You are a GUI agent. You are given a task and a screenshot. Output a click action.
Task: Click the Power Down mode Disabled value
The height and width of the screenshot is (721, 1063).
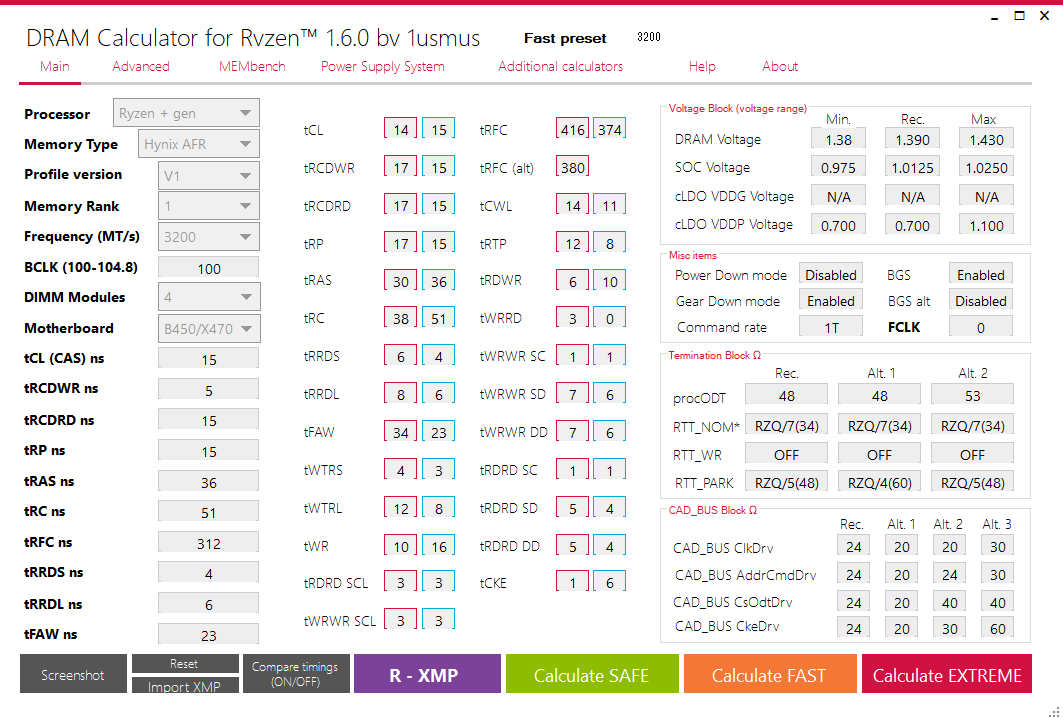pos(830,274)
